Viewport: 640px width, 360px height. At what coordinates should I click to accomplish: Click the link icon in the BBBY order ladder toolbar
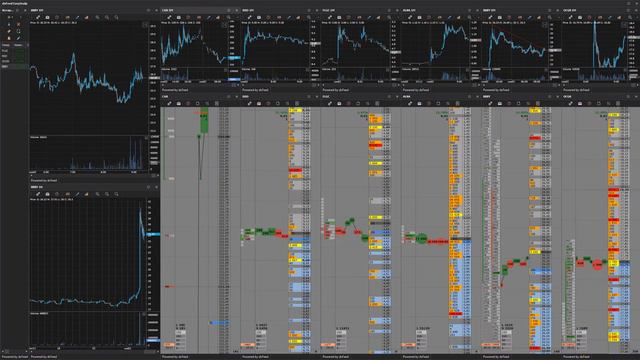(491, 104)
